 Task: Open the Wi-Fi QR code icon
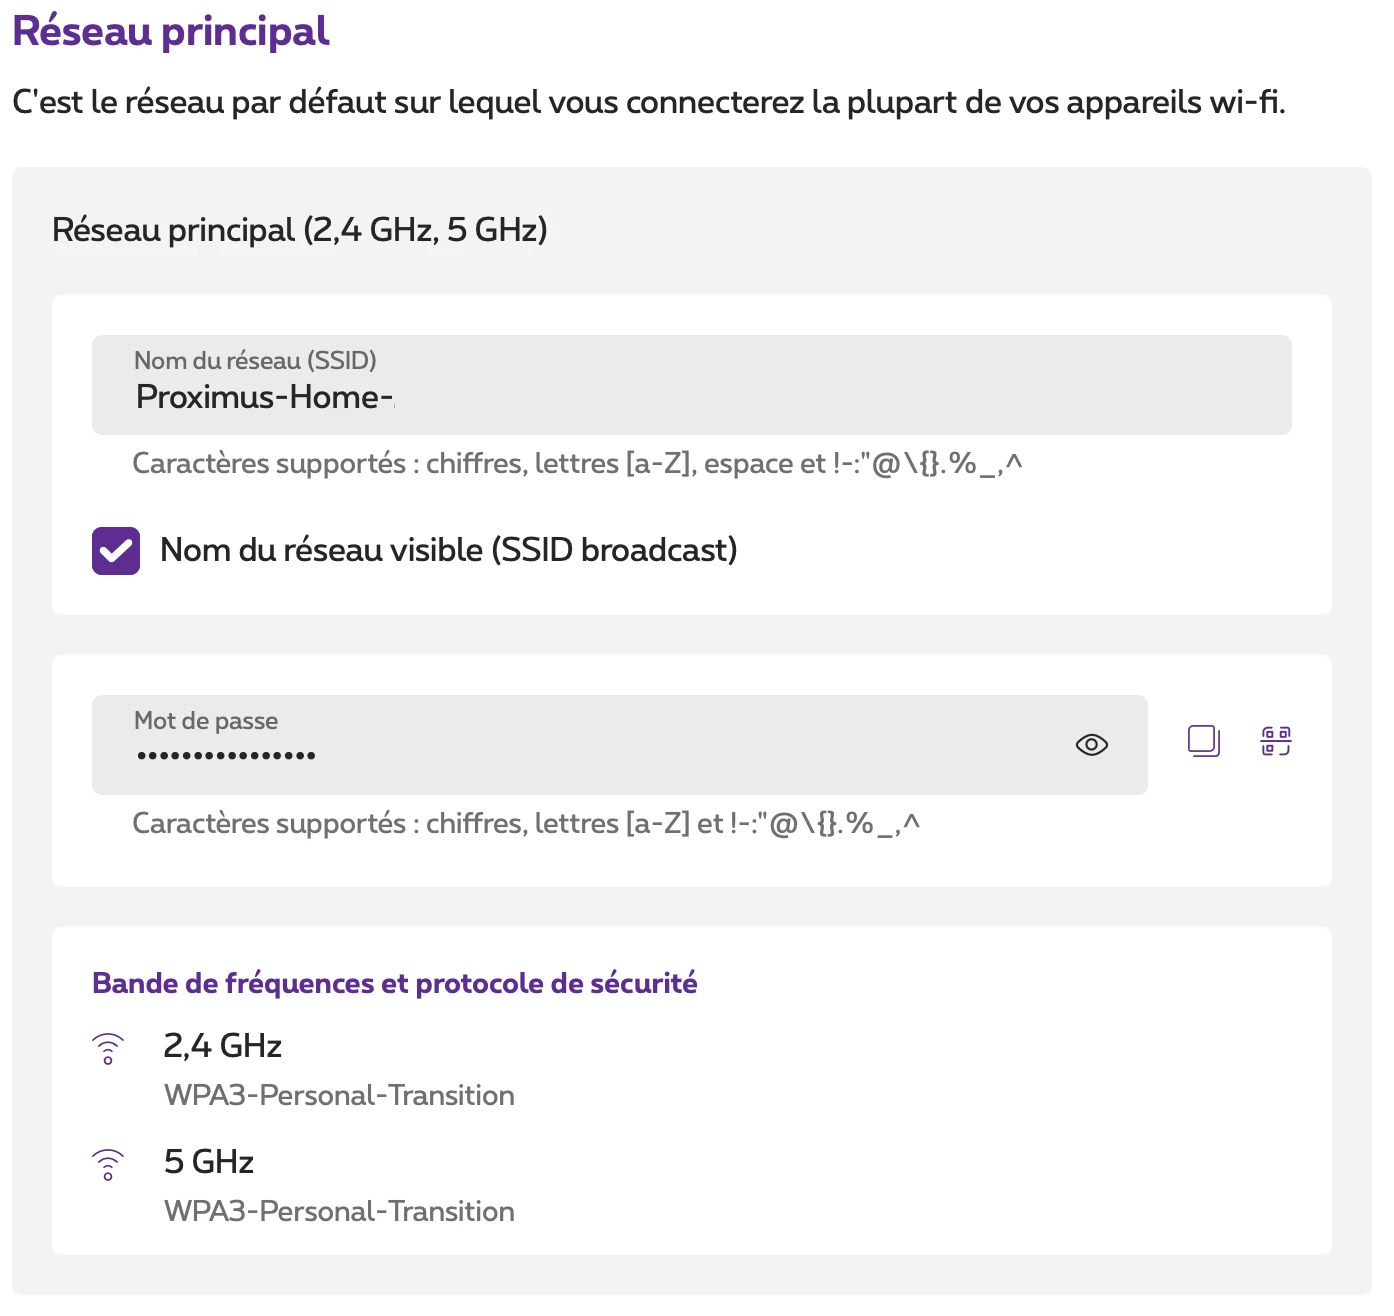[x=1275, y=741]
